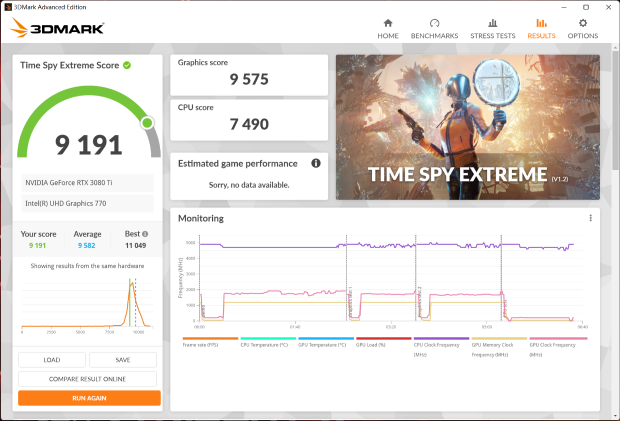Click the 3DMark logo

point(57,28)
